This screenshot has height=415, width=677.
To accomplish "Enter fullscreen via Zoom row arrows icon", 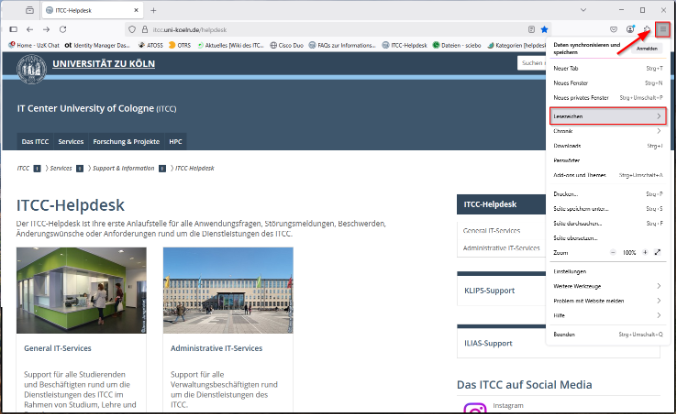I will (658, 253).
